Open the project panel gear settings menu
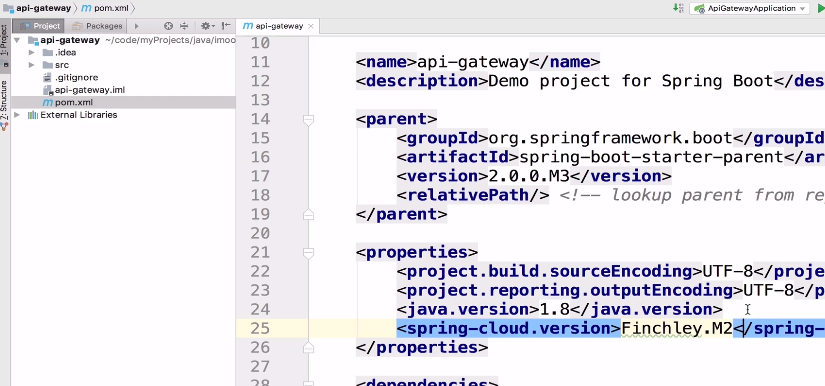Image resolution: width=825 pixels, height=386 pixels. (x=207, y=26)
